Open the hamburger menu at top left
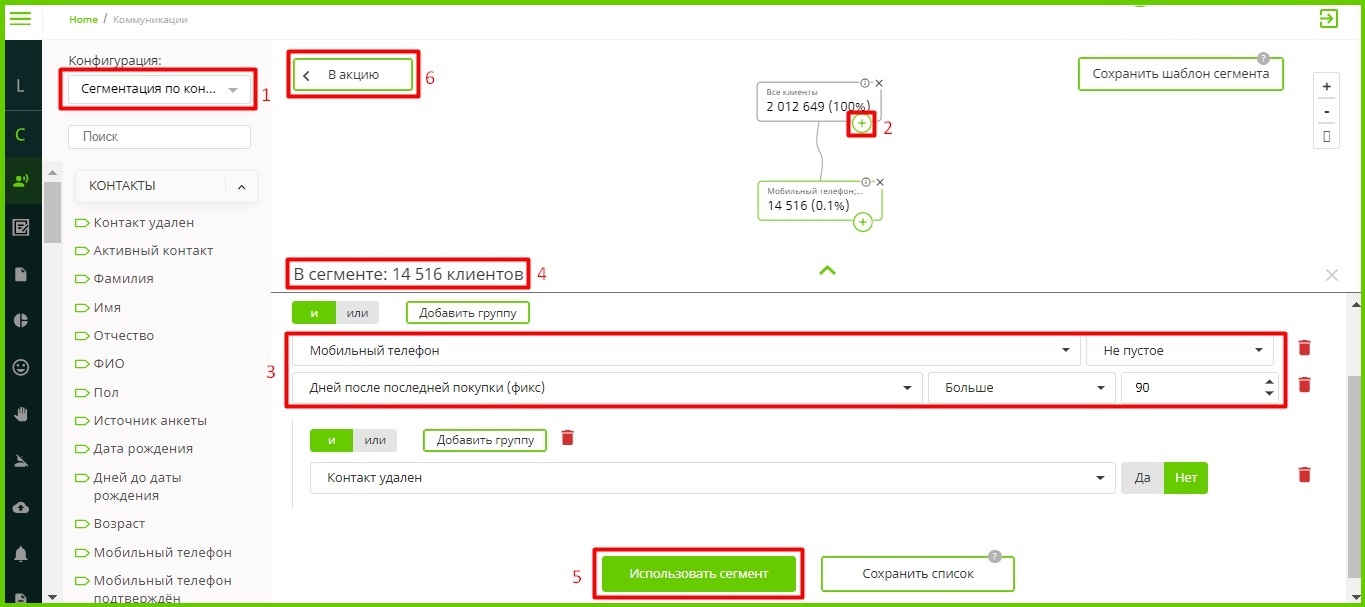This screenshot has width=1365, height=607. [x=20, y=19]
